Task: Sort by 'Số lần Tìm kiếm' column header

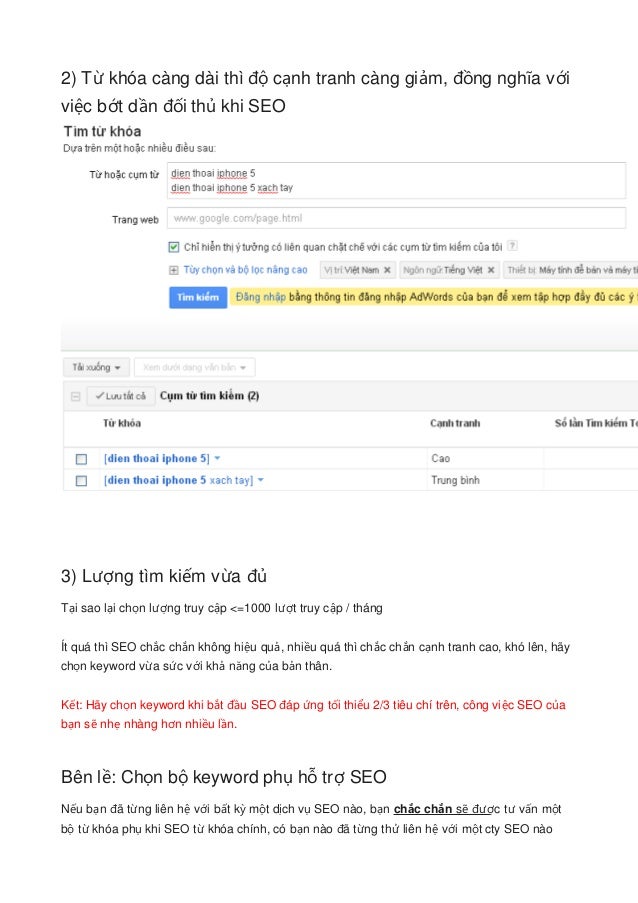Action: [596, 423]
